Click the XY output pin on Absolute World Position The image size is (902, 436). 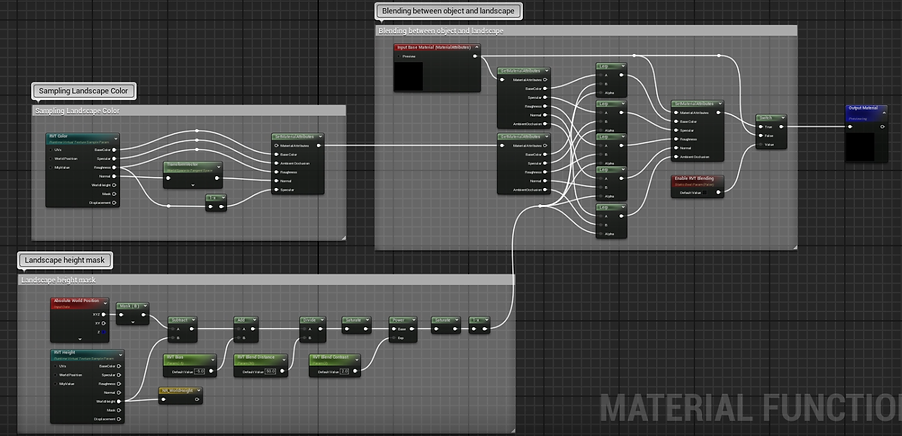point(104,323)
